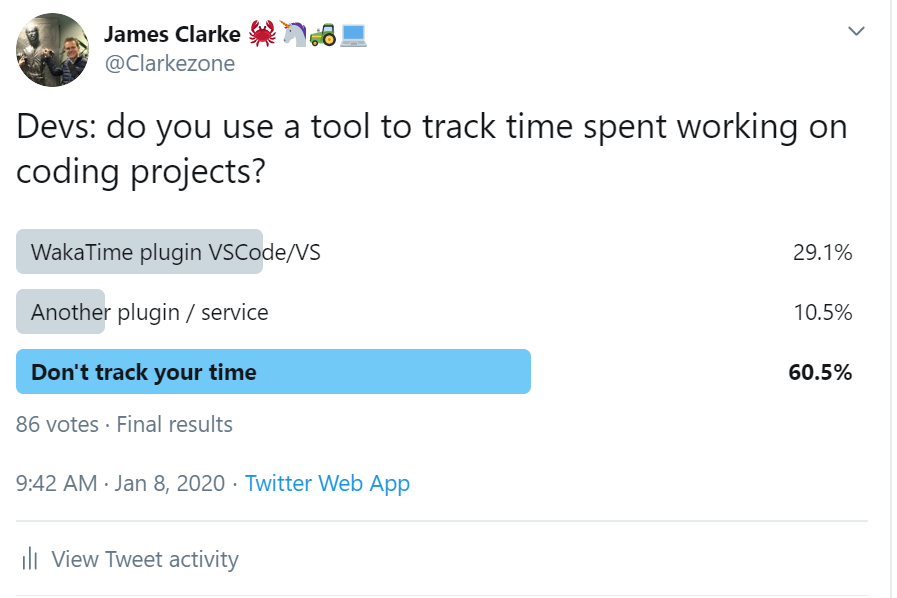This screenshot has height=598, width=897.
Task: Select James Clarke's display name
Action: click(173, 33)
